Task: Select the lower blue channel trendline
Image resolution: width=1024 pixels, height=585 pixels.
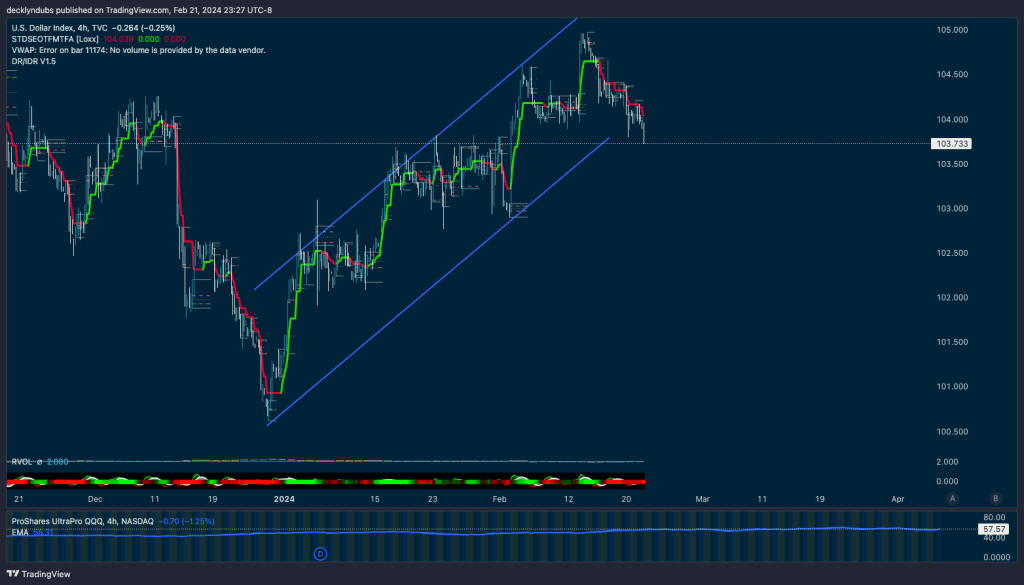Action: 440,282
